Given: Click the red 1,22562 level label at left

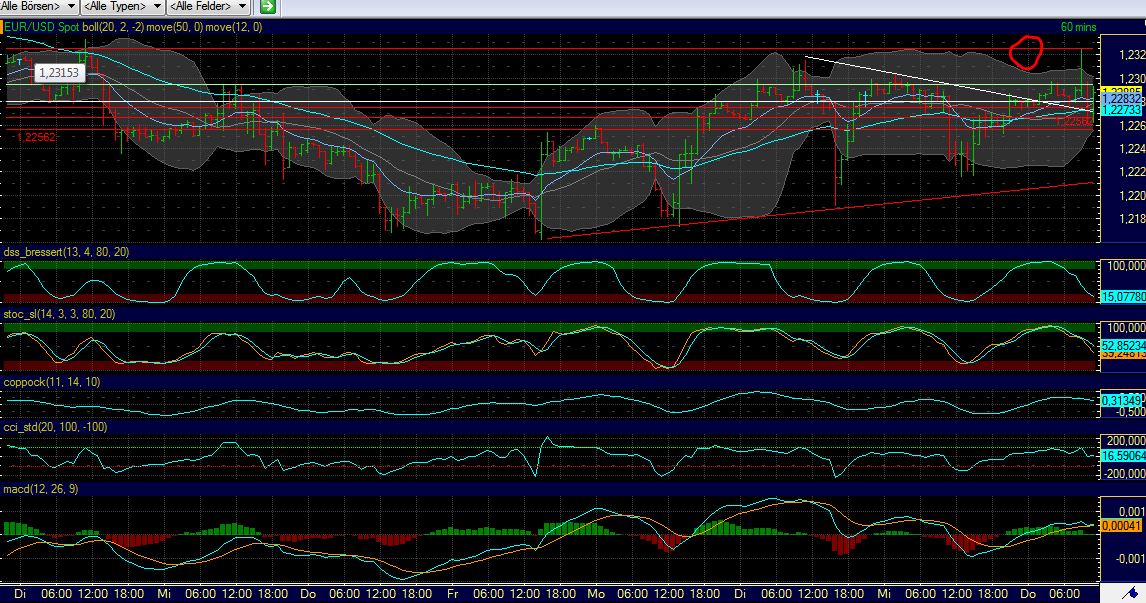Looking at the screenshot, I should [35, 137].
